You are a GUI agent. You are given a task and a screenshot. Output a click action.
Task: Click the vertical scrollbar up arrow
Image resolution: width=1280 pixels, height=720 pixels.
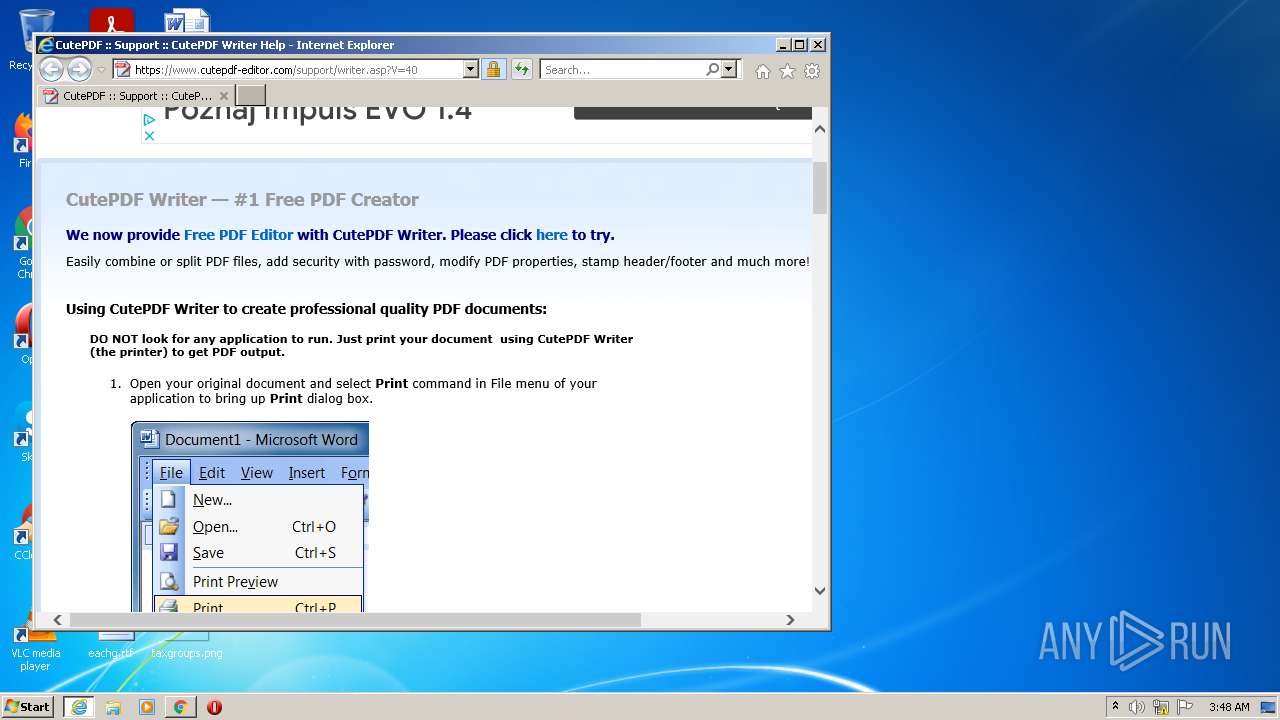(820, 129)
